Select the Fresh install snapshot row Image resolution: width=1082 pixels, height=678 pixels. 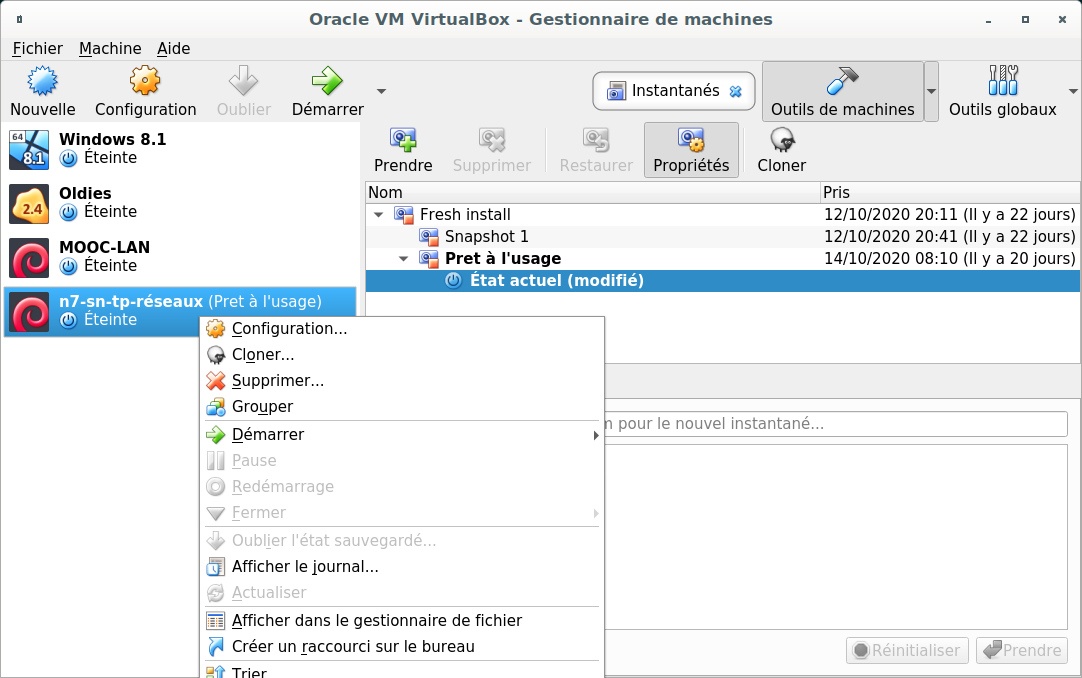point(722,215)
